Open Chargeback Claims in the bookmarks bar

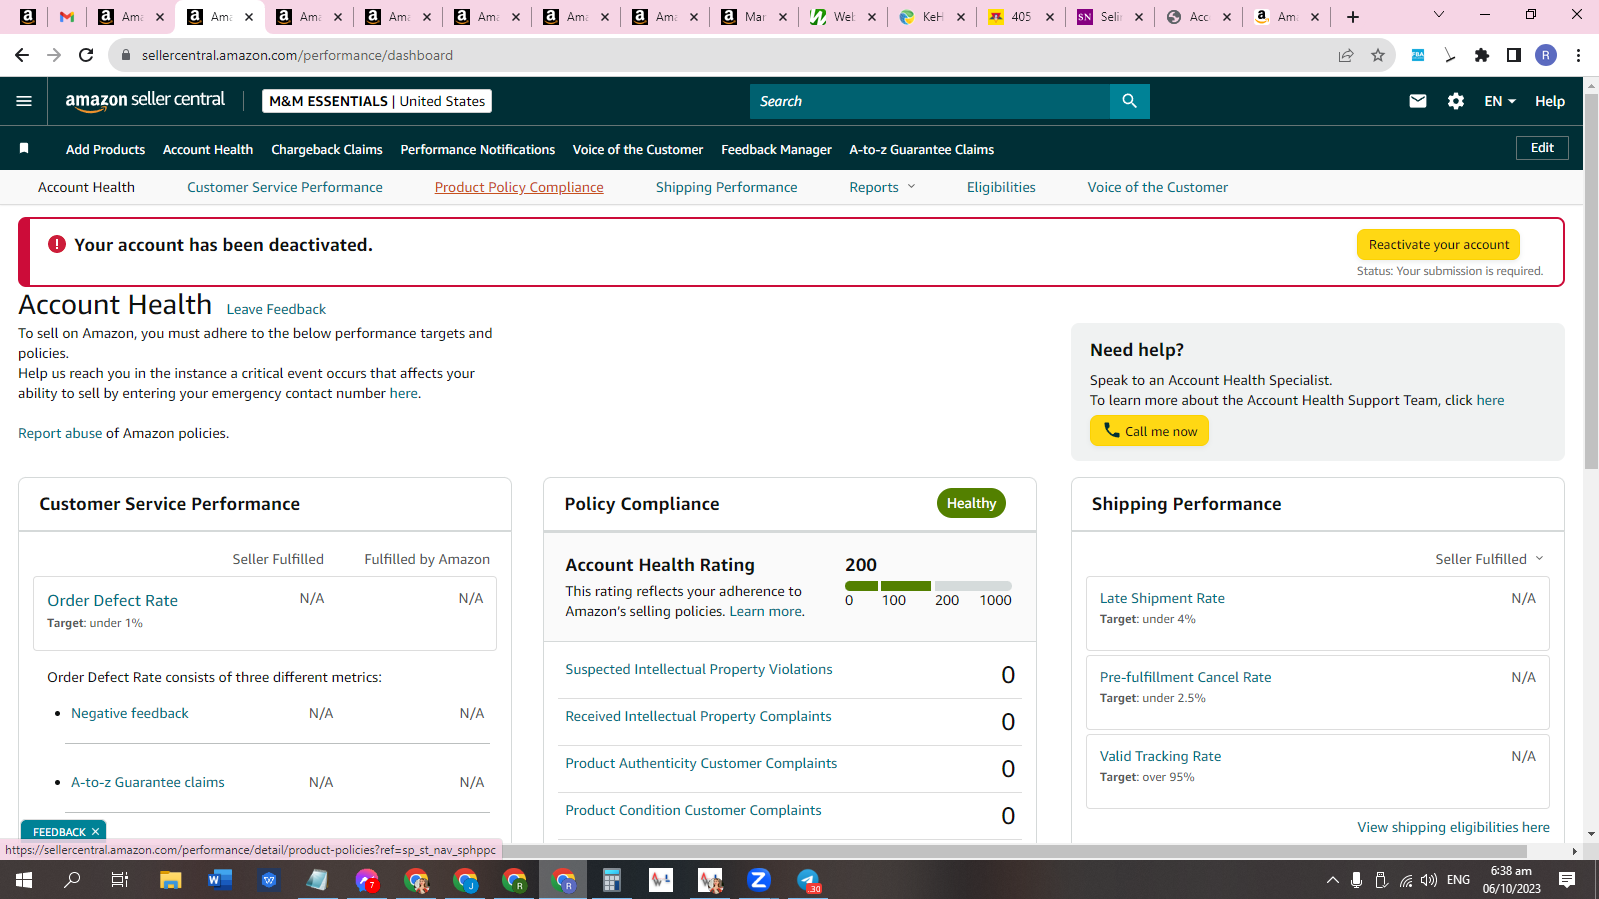coord(327,149)
